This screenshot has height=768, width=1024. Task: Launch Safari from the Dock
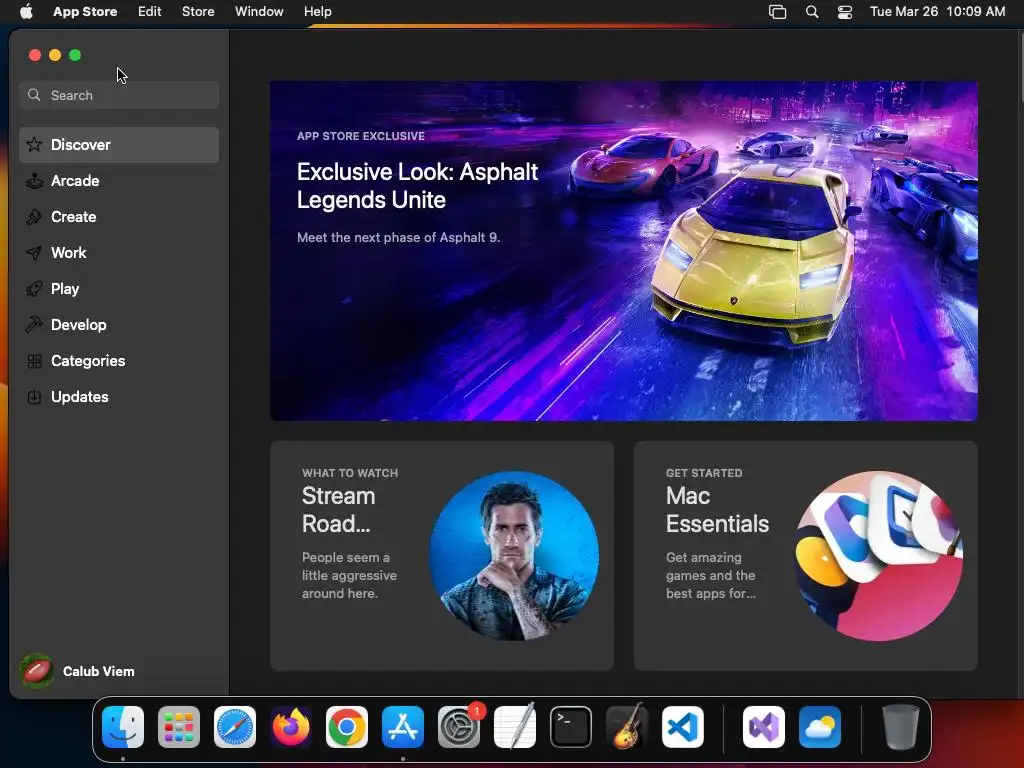click(235, 727)
